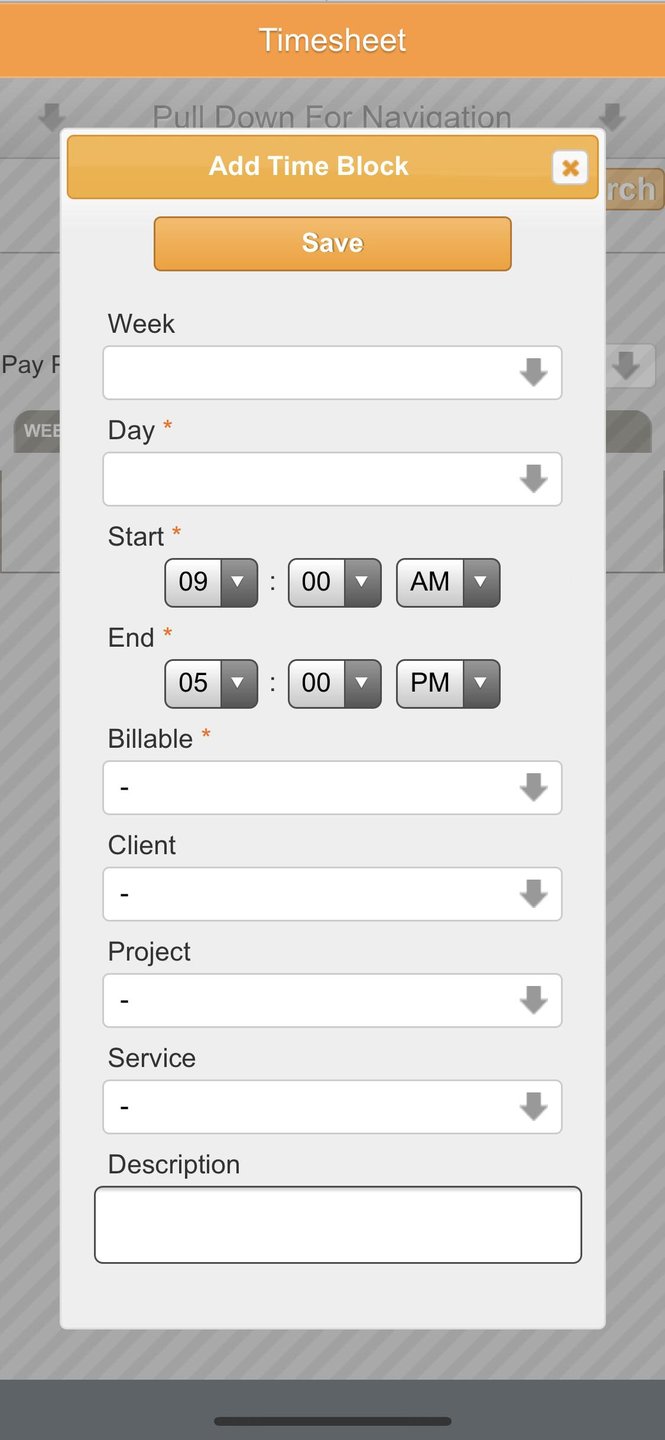Change the End minutes selector
Viewport: 665px width, 1440px height.
coord(334,683)
